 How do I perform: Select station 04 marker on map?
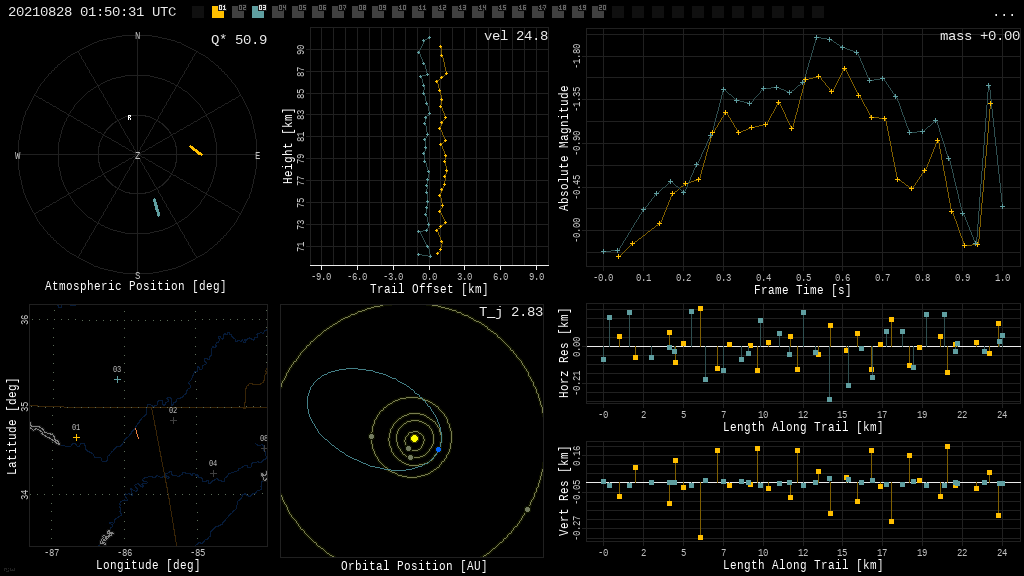click(213, 473)
